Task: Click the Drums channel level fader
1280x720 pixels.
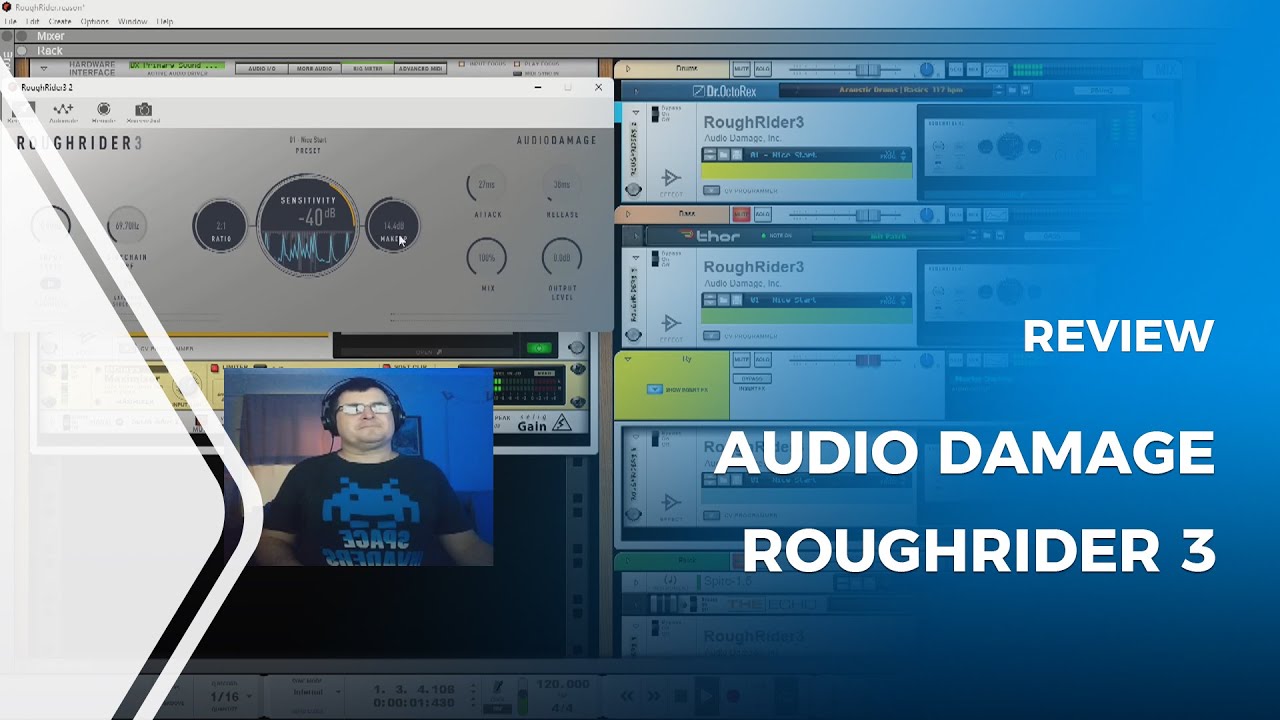Action: pos(867,69)
